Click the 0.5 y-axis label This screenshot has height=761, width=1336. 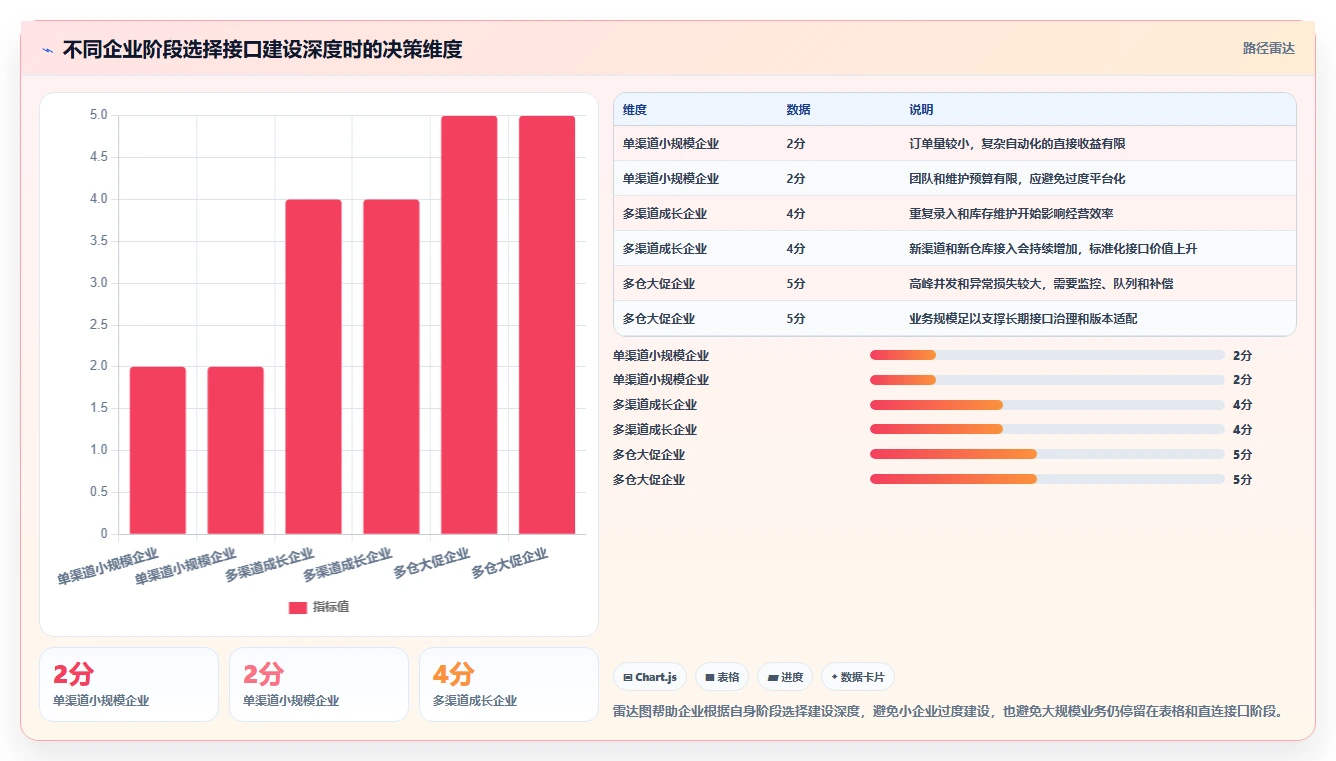98,492
